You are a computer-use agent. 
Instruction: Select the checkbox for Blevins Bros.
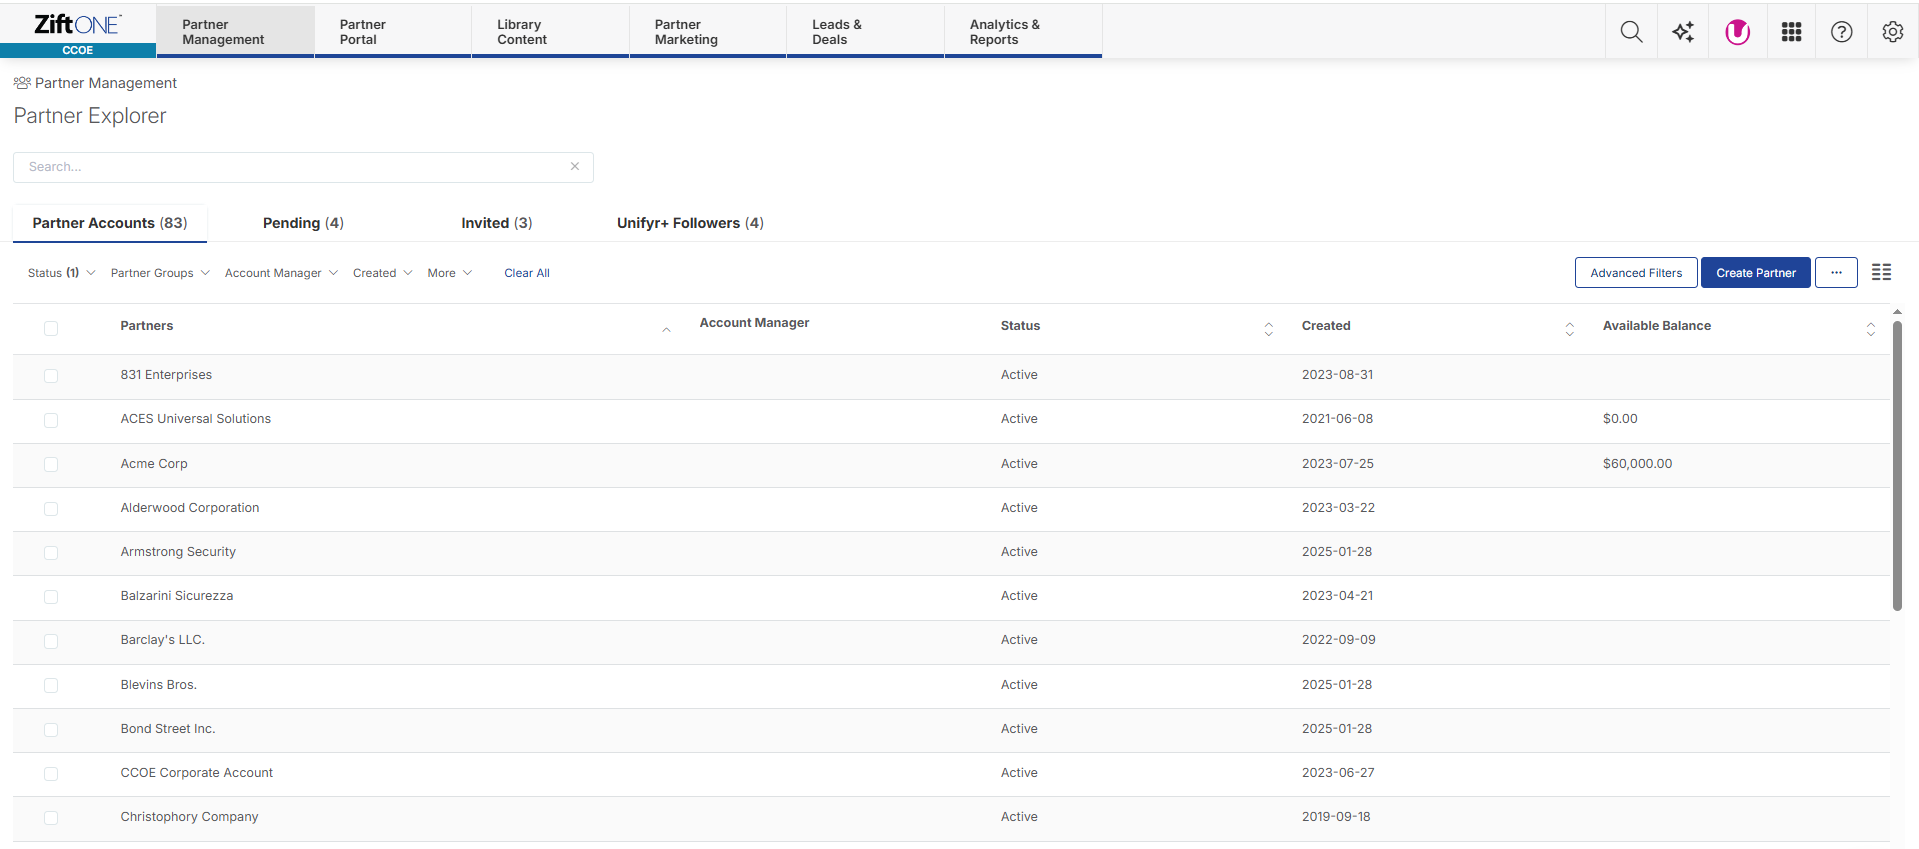[x=51, y=685]
